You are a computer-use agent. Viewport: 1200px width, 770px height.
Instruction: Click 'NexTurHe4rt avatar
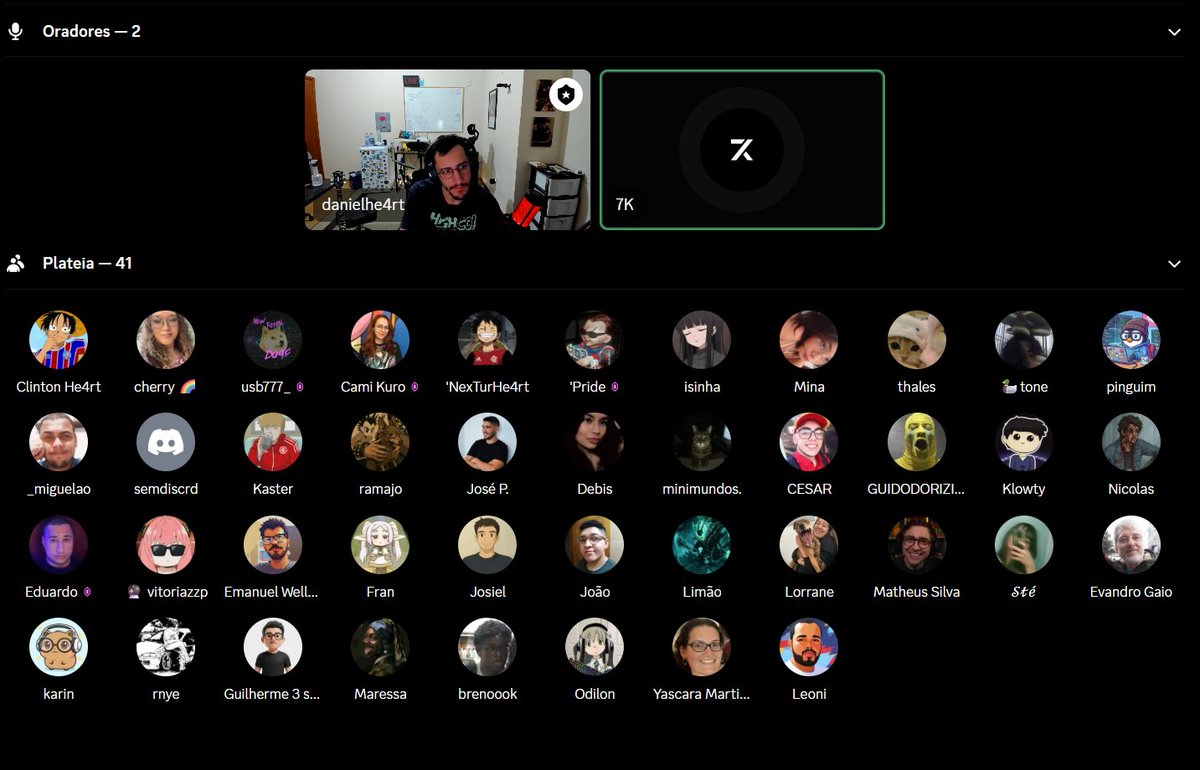coord(487,340)
